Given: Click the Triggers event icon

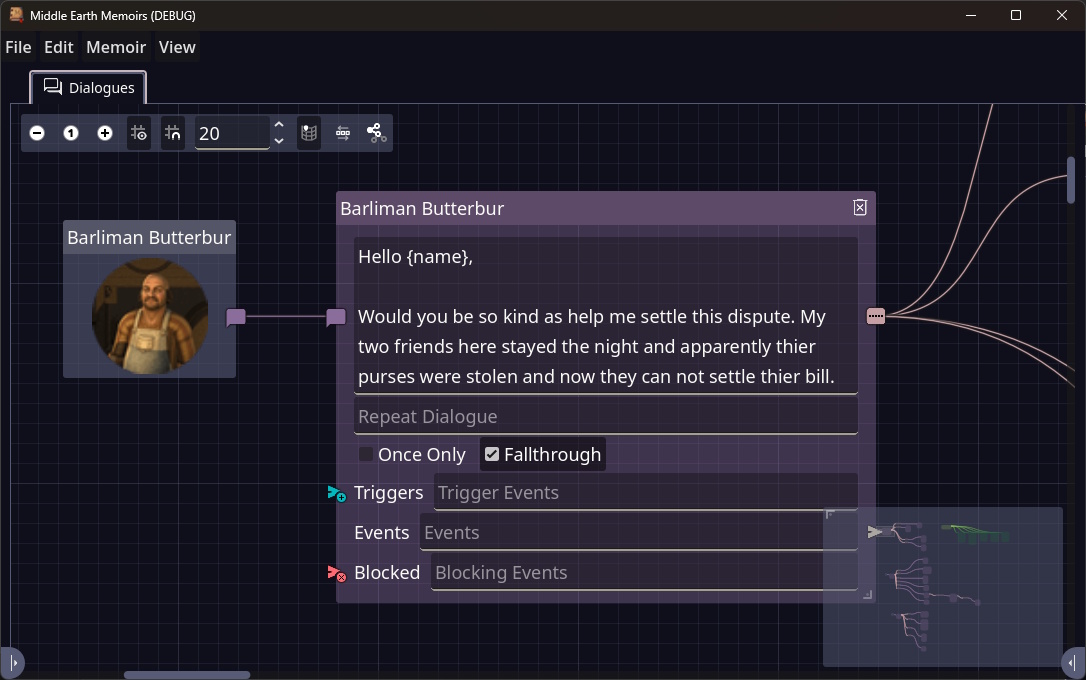Looking at the screenshot, I should point(336,493).
